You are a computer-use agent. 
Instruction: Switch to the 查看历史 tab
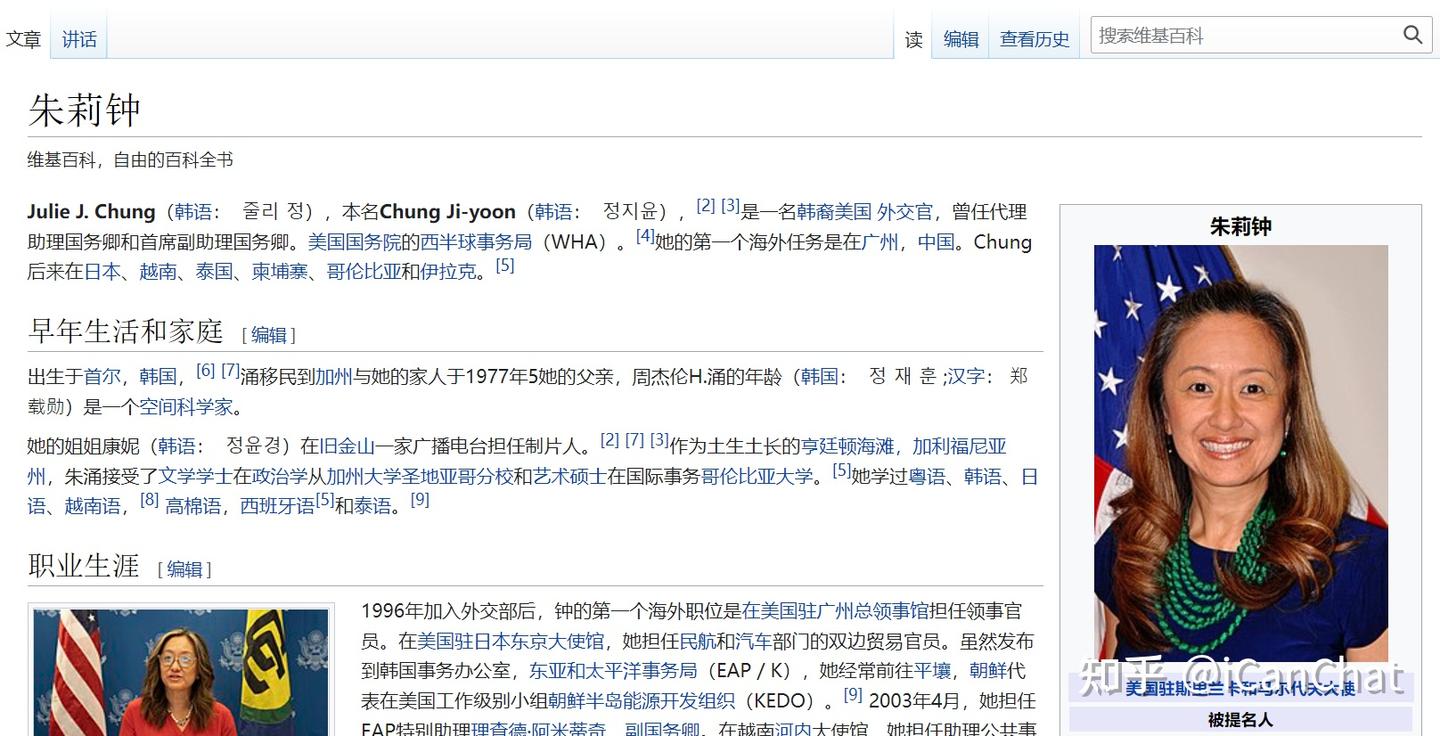1034,39
